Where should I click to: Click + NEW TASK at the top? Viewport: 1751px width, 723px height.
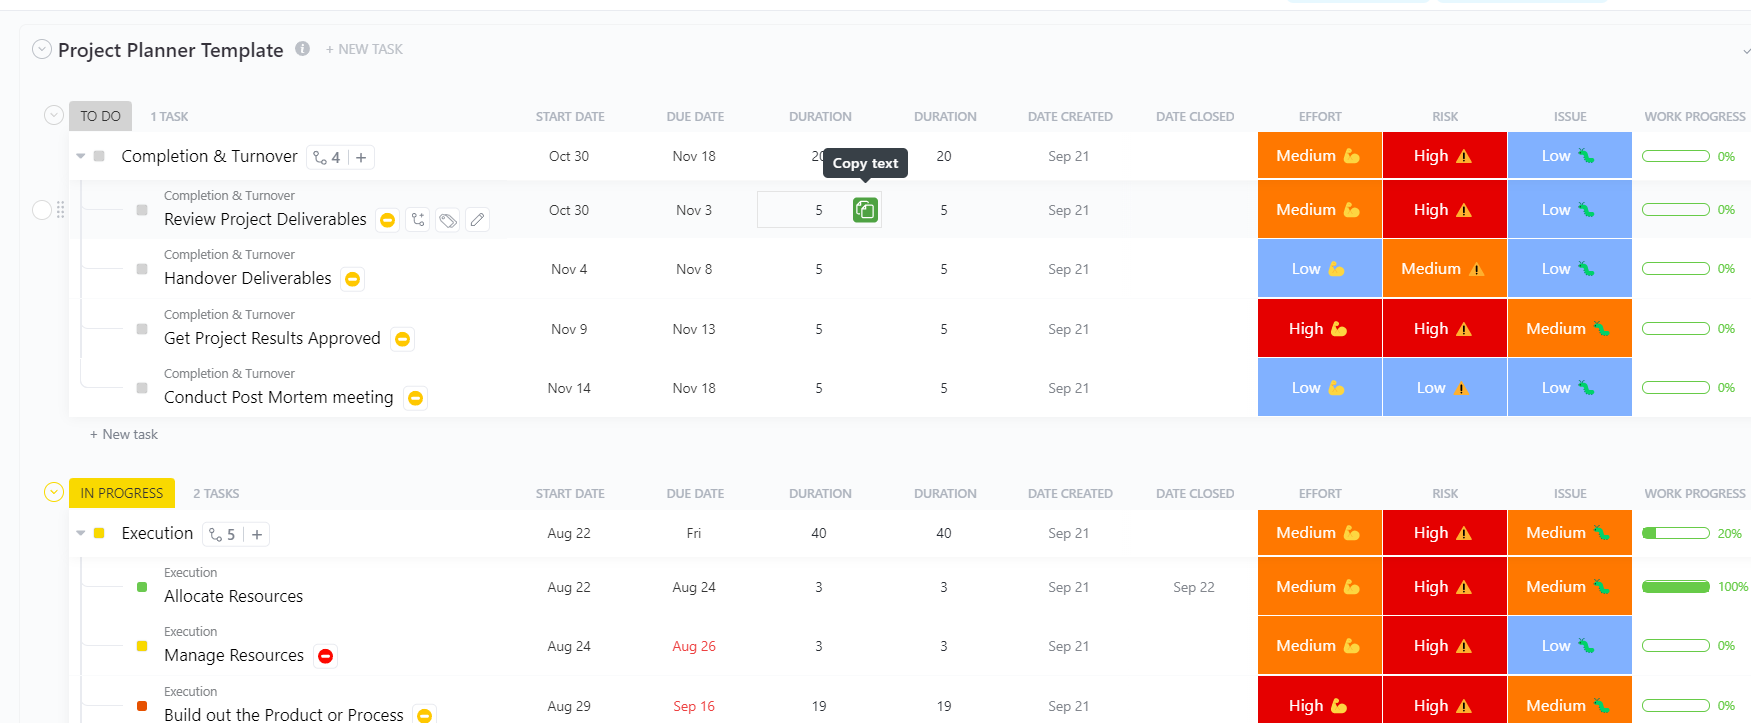point(364,48)
